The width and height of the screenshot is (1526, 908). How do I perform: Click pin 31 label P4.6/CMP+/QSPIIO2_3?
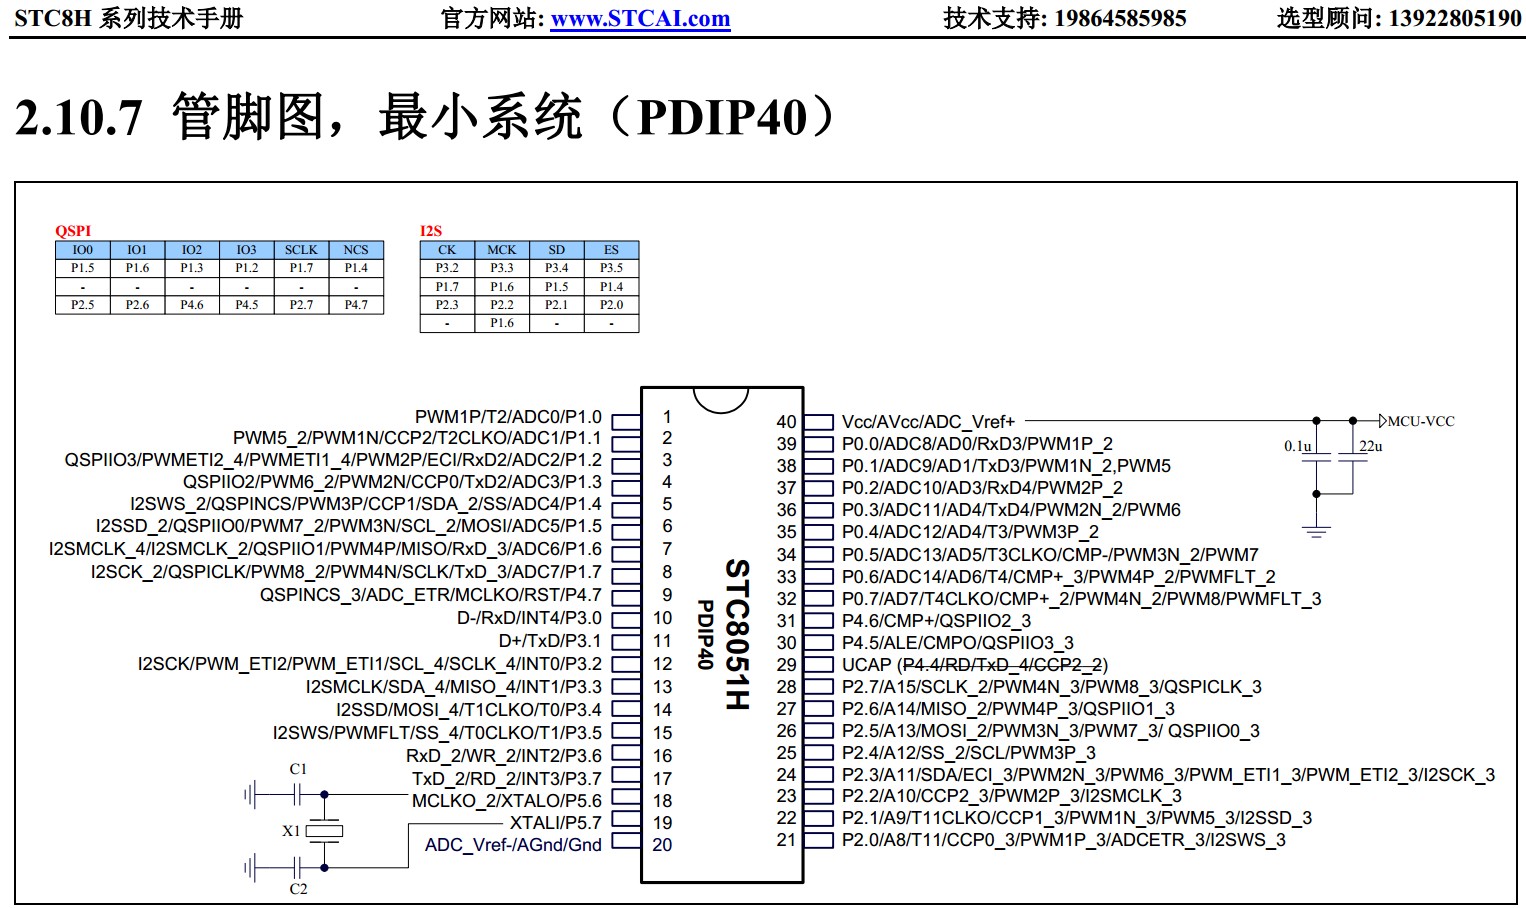[x=936, y=621]
